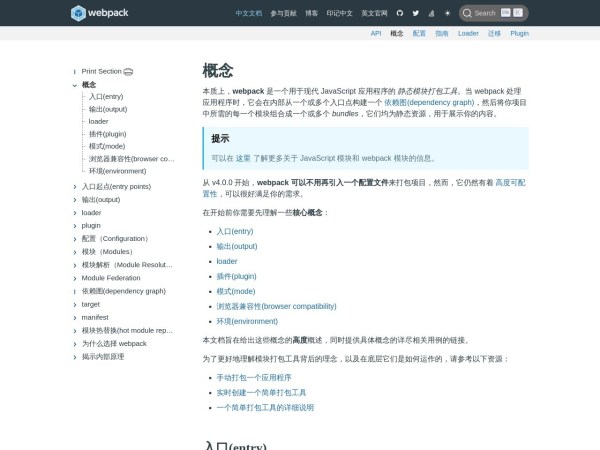Click the Stack Overflow icon
600x450 pixels.
click(x=430, y=13)
